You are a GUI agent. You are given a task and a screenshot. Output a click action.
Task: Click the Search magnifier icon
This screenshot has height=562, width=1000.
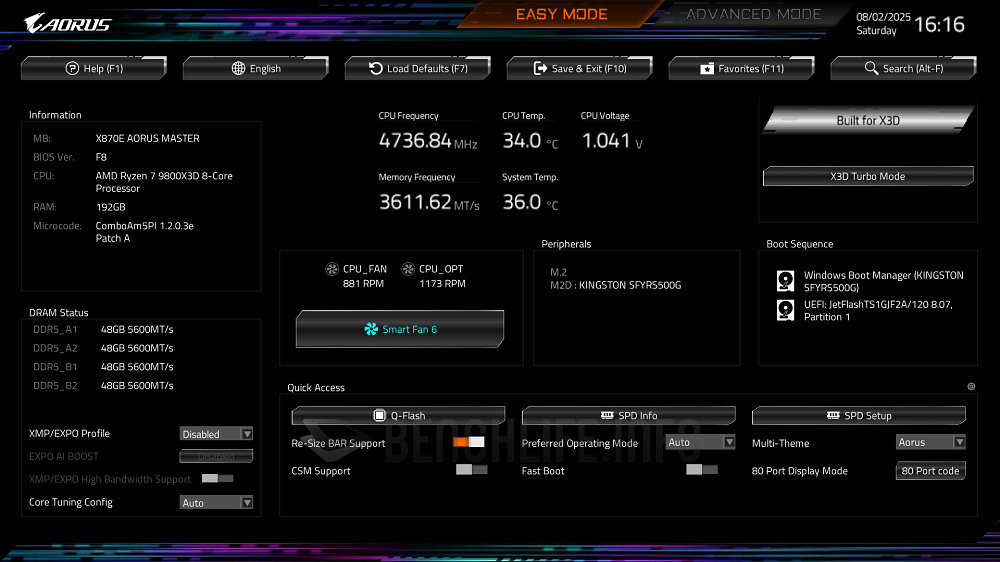coord(871,68)
